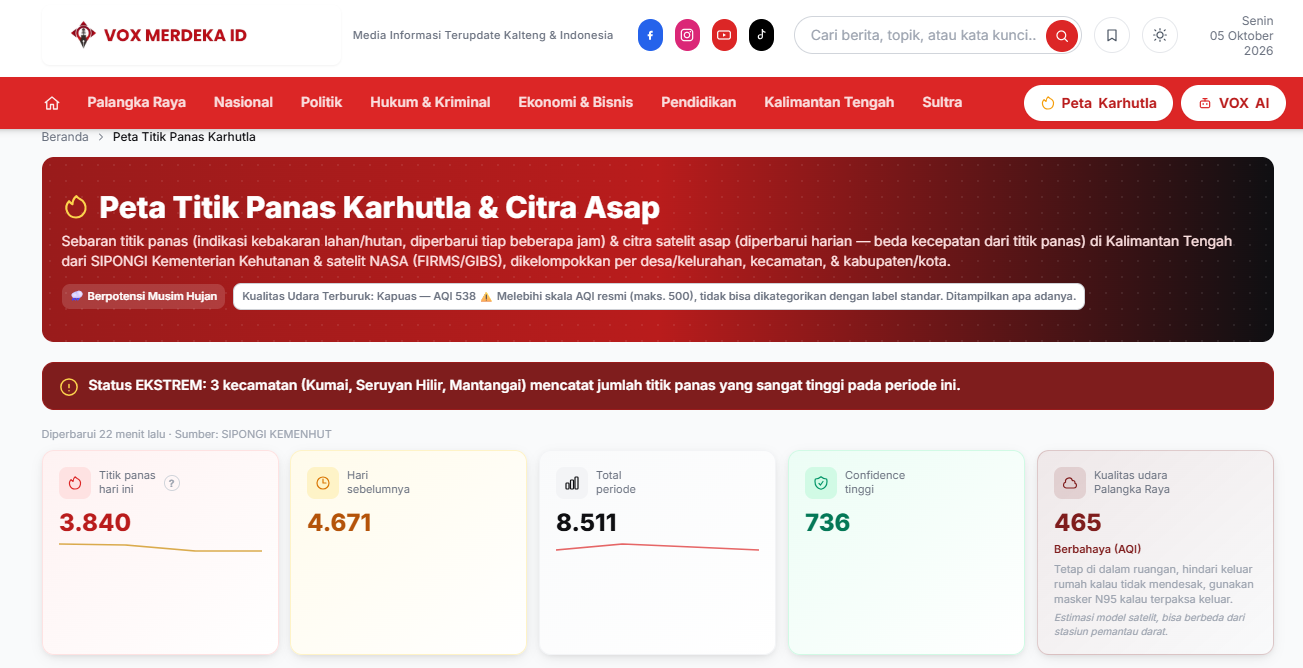Open the Politik section
This screenshot has height=668, width=1303.
(321, 102)
